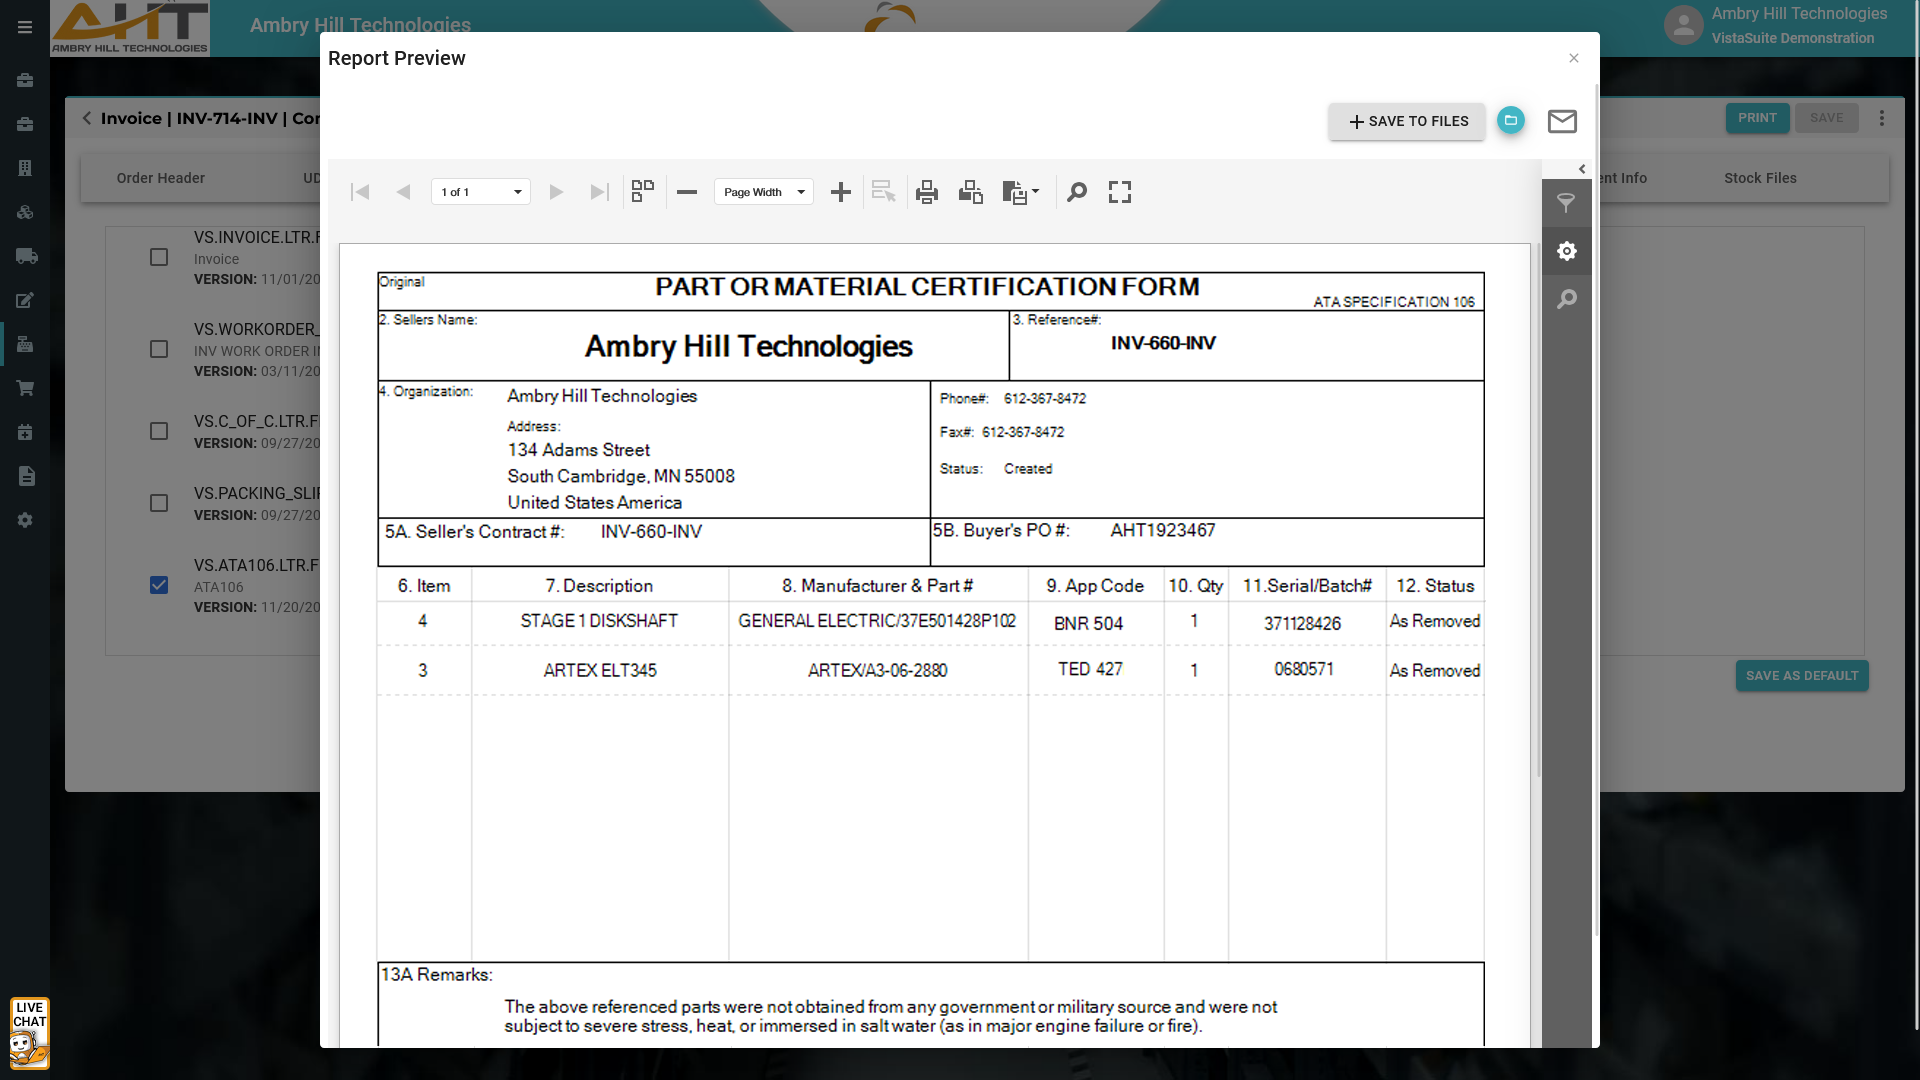Check the VS.INVOICE.LTR checkbox
Viewport: 1920px width, 1080px height.
pyautogui.click(x=159, y=257)
